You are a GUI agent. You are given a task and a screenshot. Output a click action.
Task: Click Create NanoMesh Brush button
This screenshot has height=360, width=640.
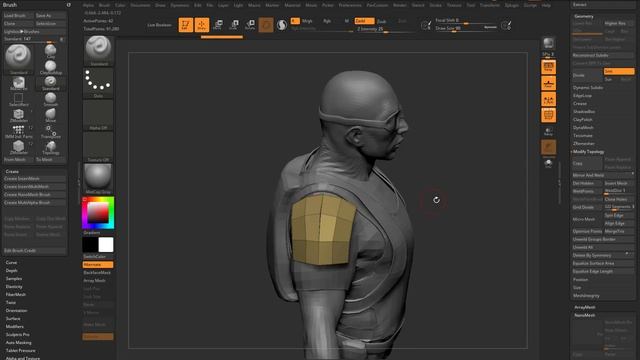[x=34, y=195]
